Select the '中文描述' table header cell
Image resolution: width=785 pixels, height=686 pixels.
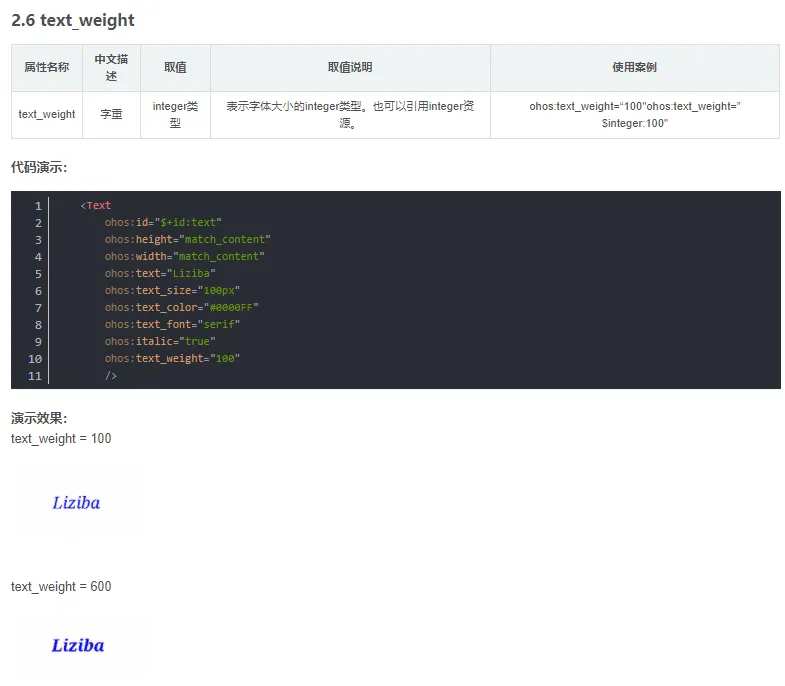point(111,68)
